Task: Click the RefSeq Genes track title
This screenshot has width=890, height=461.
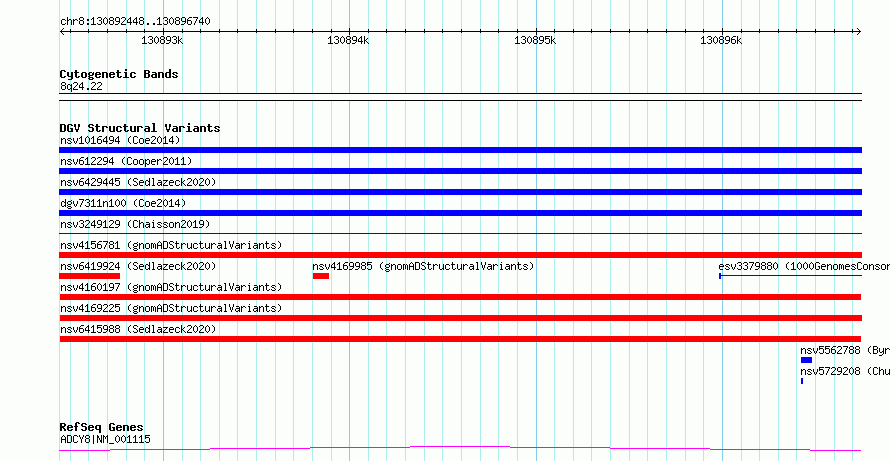Action: click(x=101, y=427)
